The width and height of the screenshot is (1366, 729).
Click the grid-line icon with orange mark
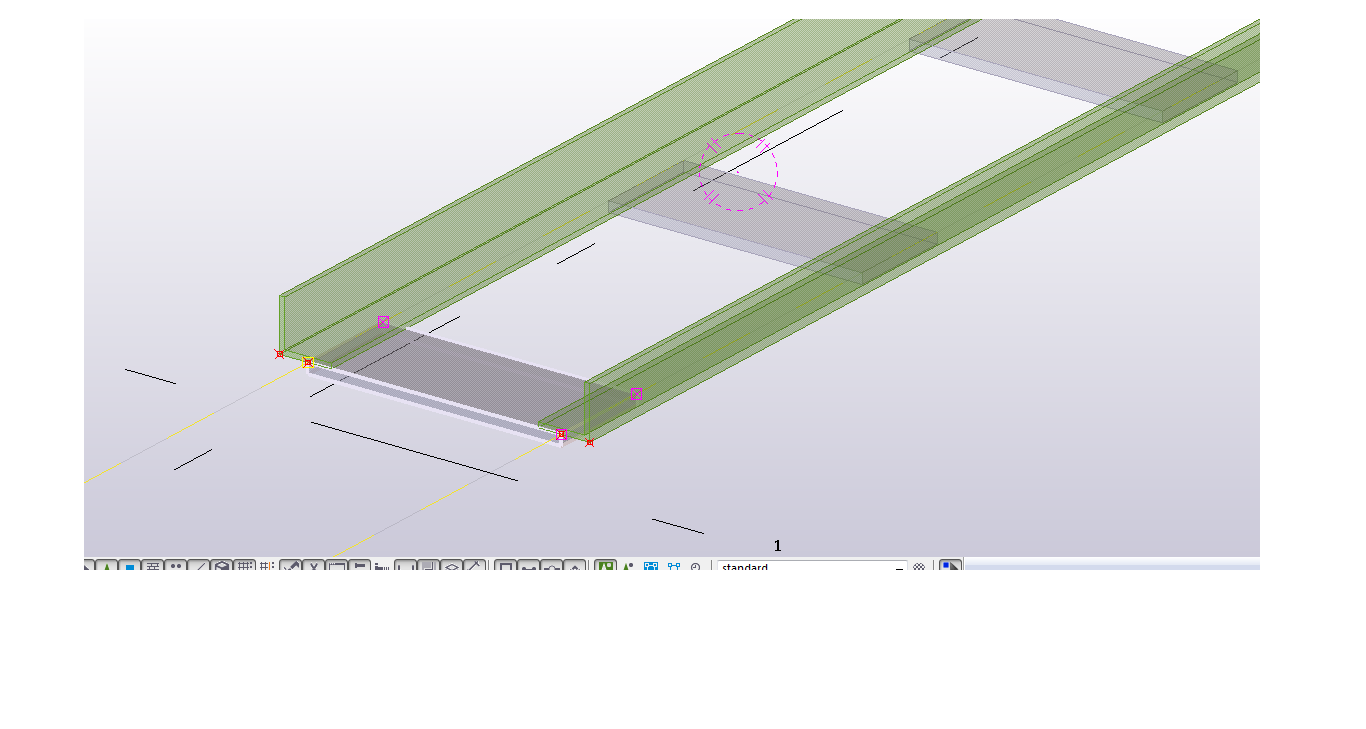coord(267,567)
